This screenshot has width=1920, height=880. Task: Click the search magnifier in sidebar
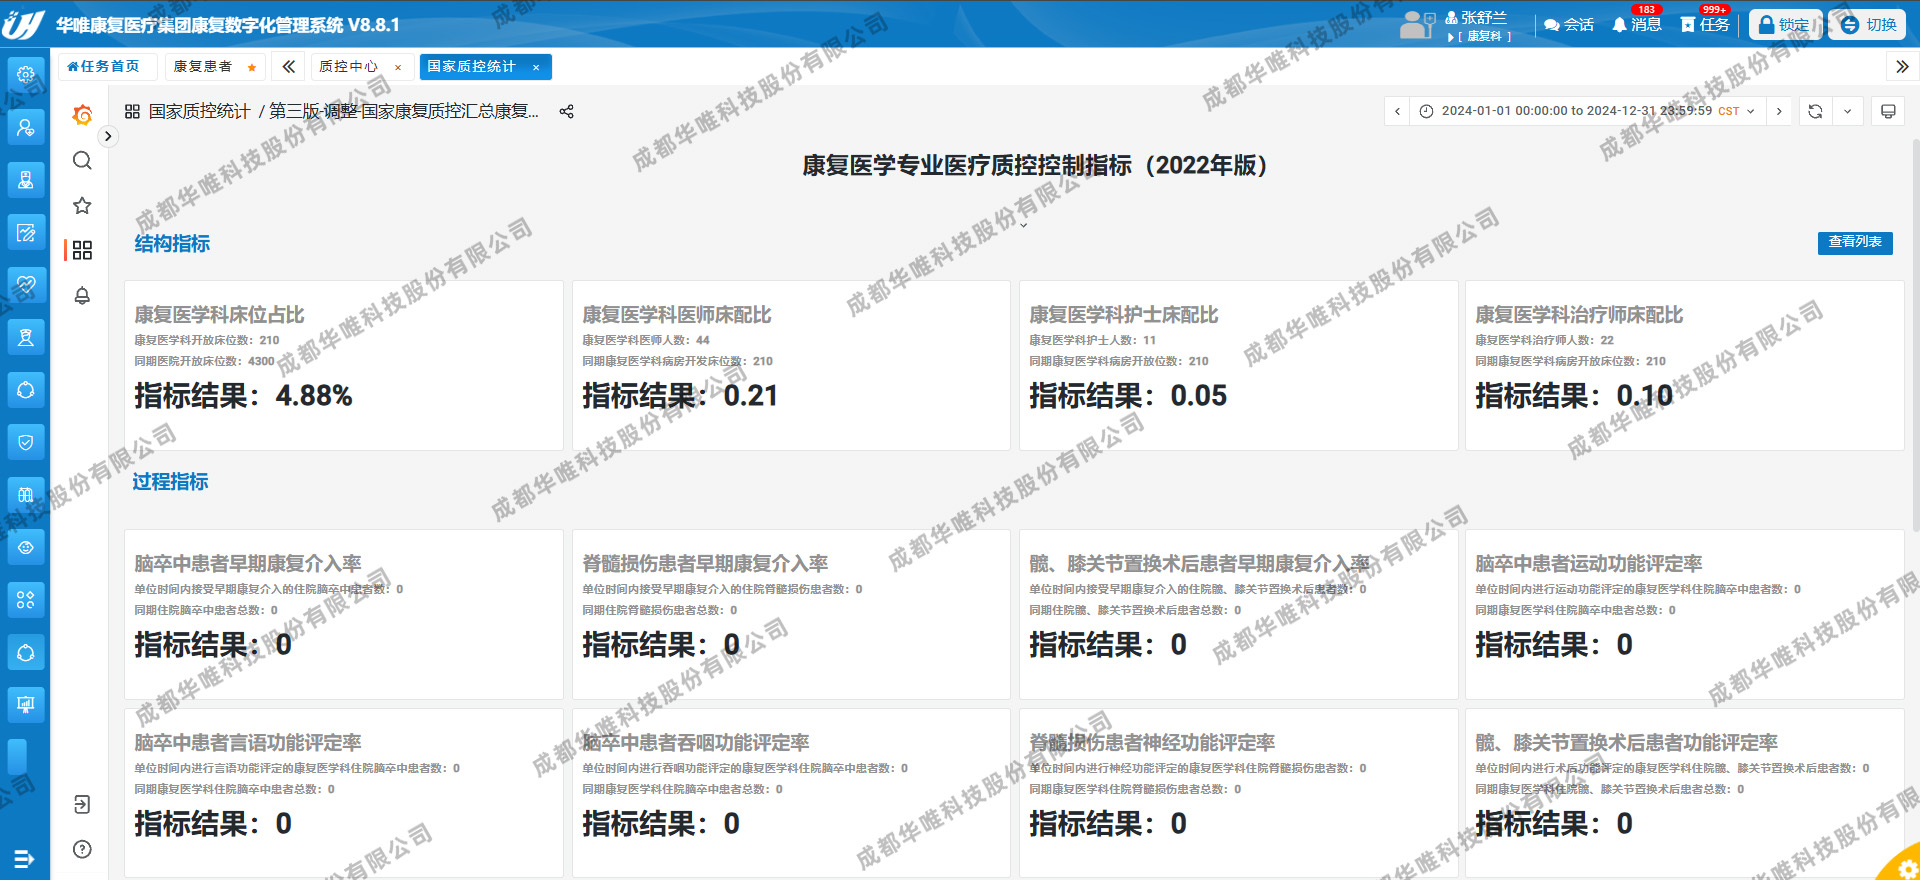click(x=82, y=160)
